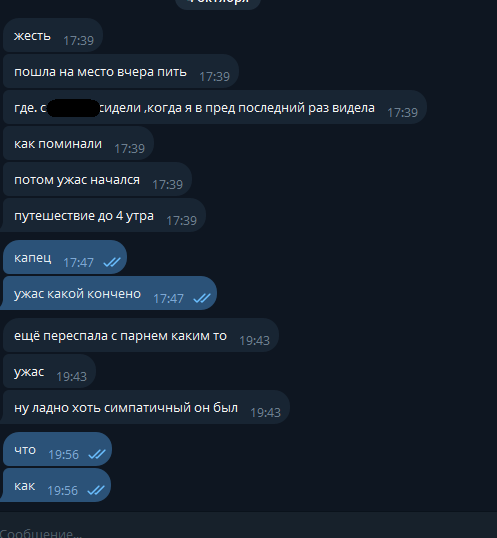Select the 'ужас какой кончено' outgoing message

coord(108,293)
